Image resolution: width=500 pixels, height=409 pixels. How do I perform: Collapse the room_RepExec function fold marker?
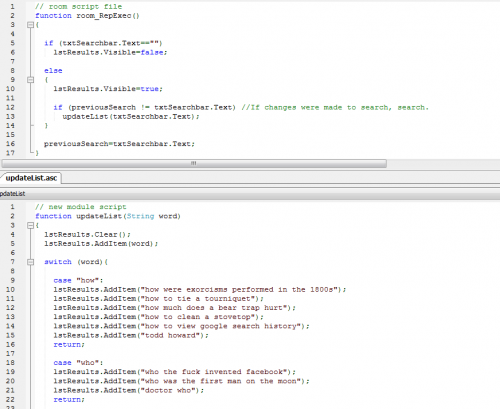point(30,25)
